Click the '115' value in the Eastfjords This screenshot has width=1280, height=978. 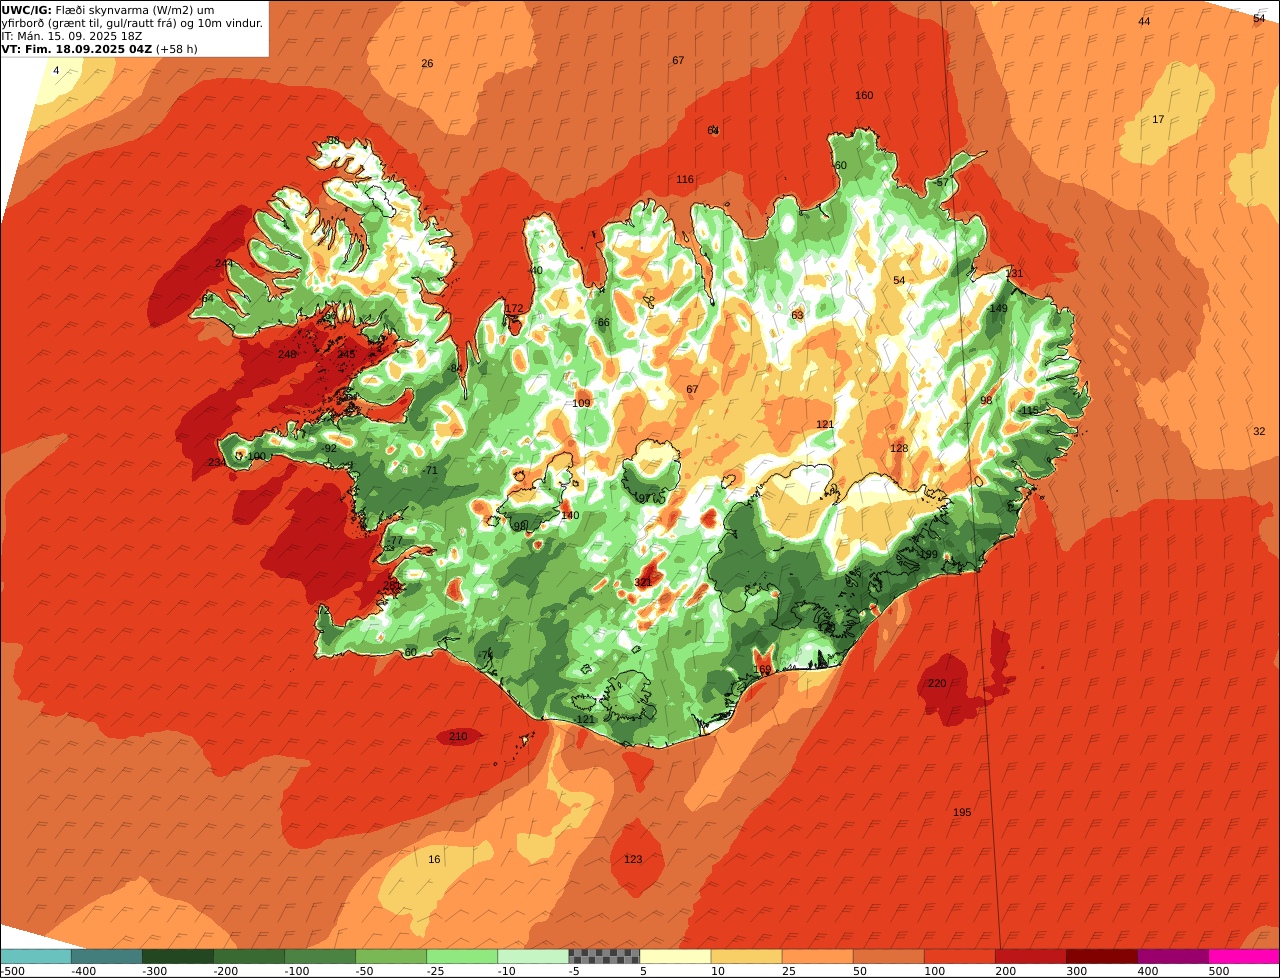(1030, 411)
